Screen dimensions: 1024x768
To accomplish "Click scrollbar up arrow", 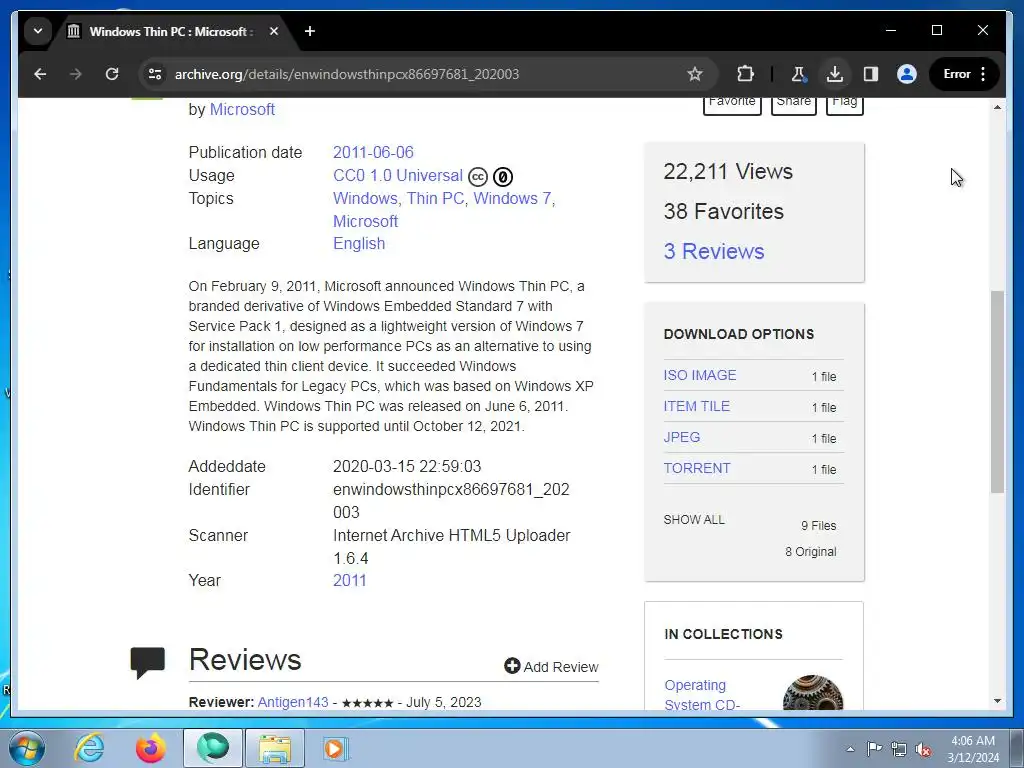I will (x=997, y=107).
